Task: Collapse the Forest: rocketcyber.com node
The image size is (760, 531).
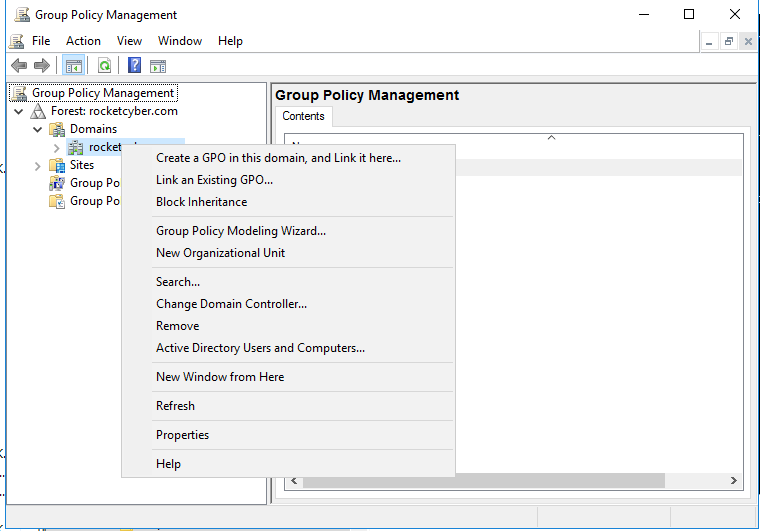Action: tap(19, 111)
